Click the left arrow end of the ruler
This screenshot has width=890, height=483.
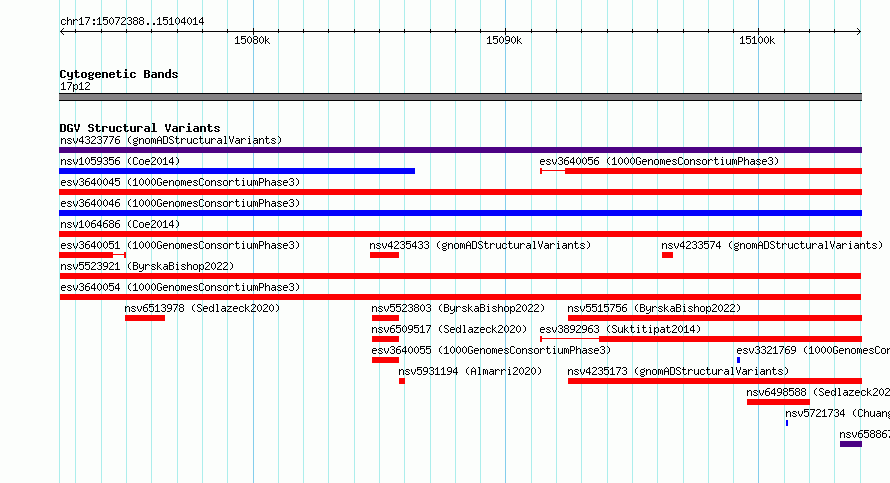click(x=62, y=31)
